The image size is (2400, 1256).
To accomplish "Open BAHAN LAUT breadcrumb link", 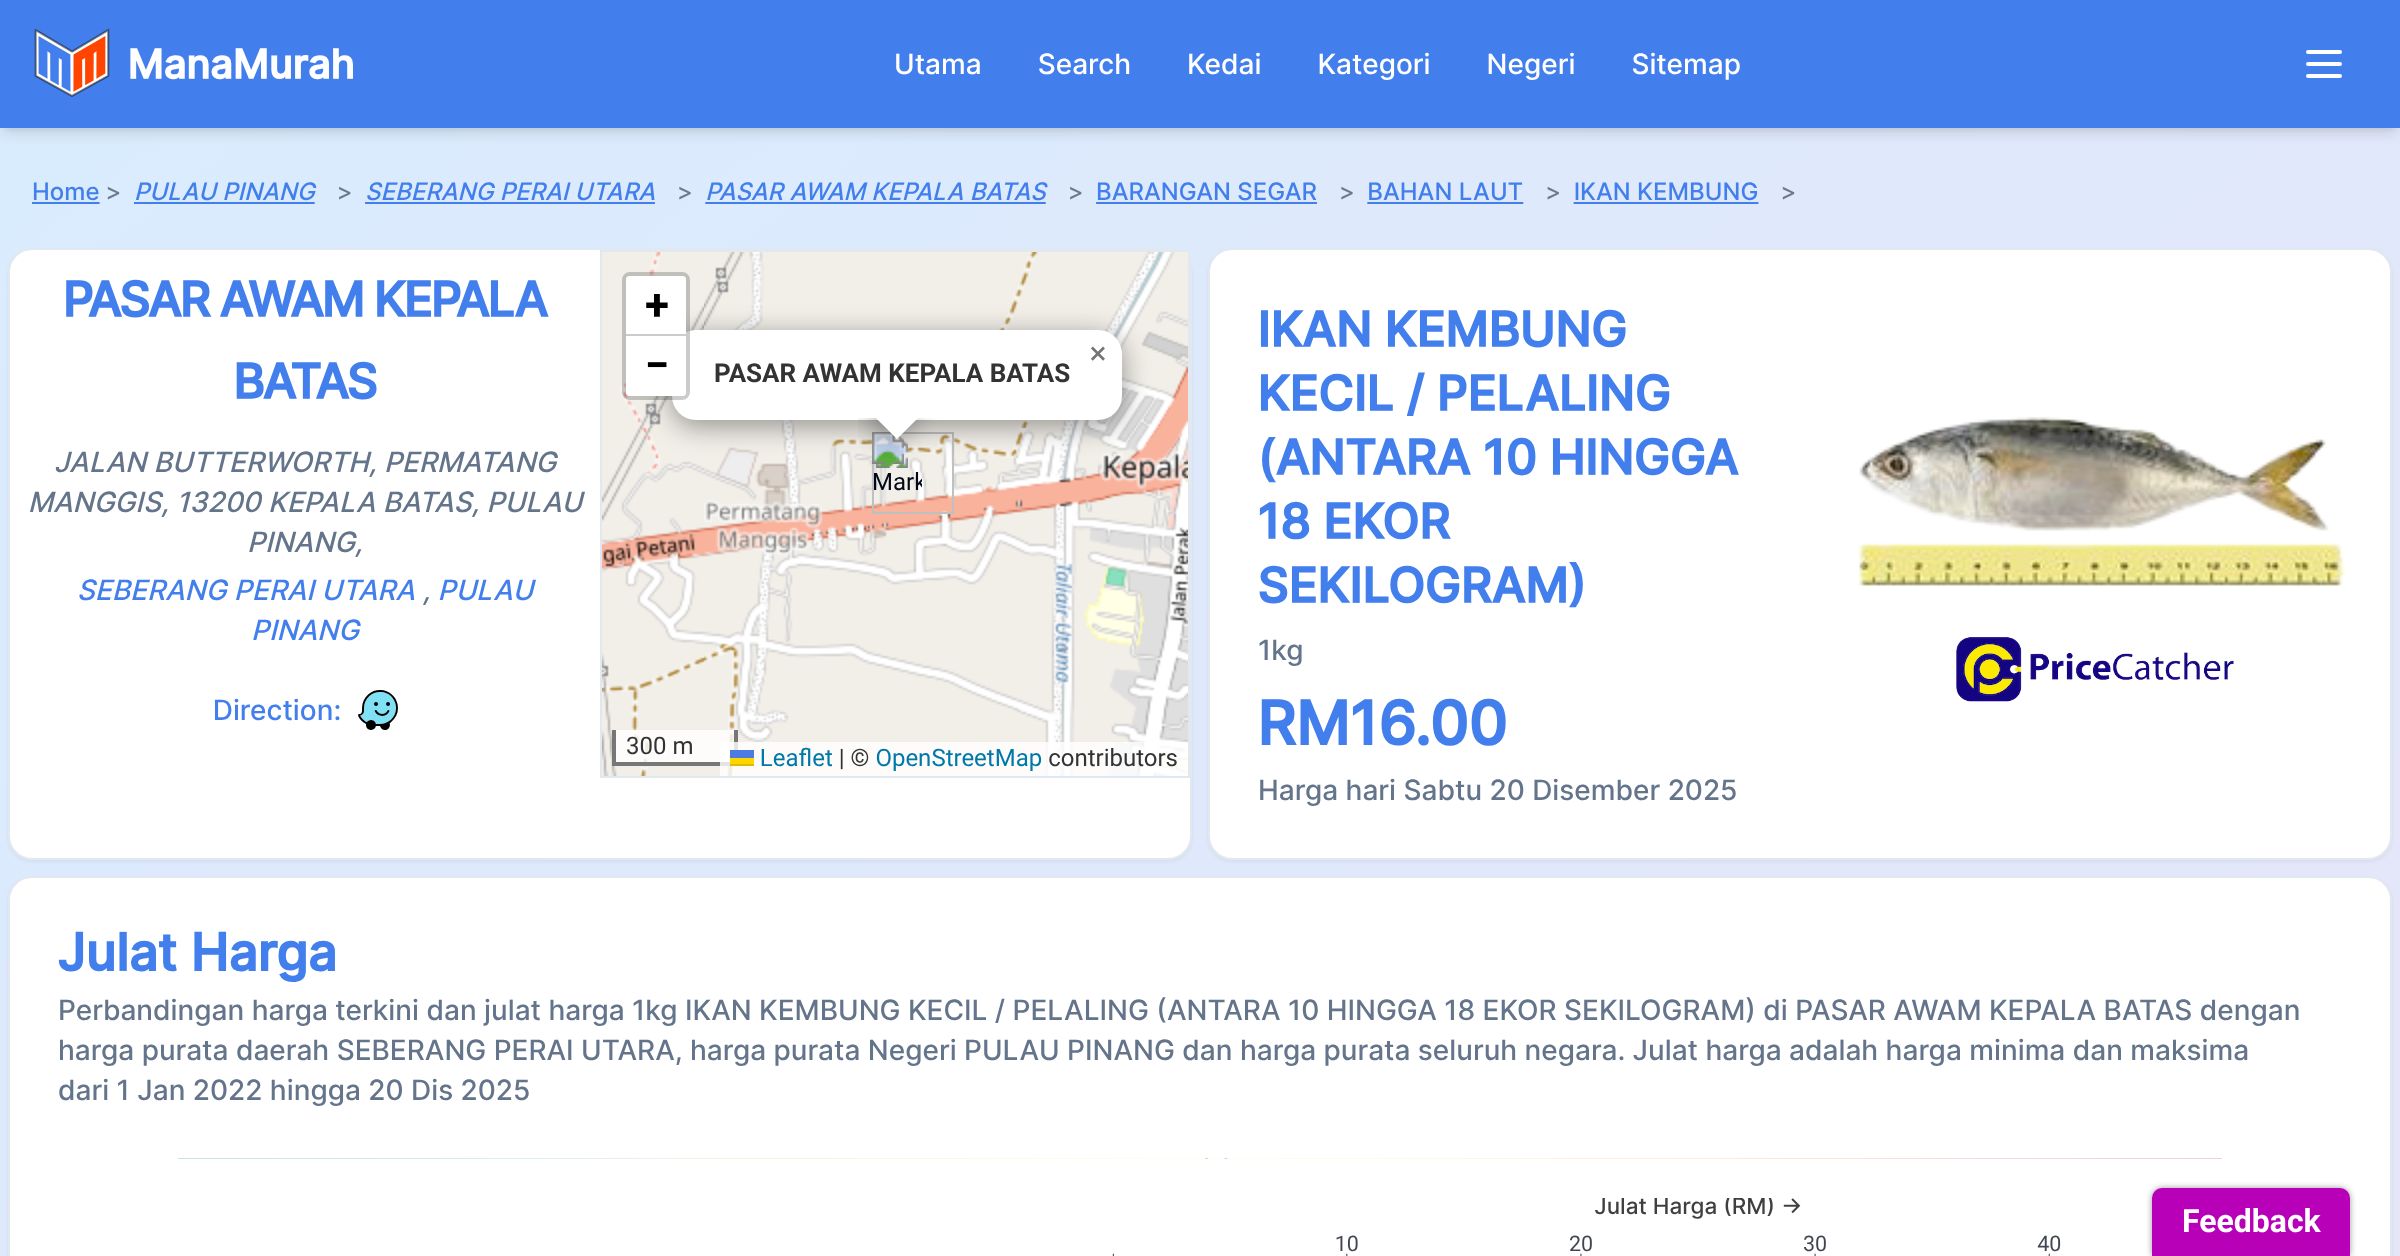I will [1444, 191].
